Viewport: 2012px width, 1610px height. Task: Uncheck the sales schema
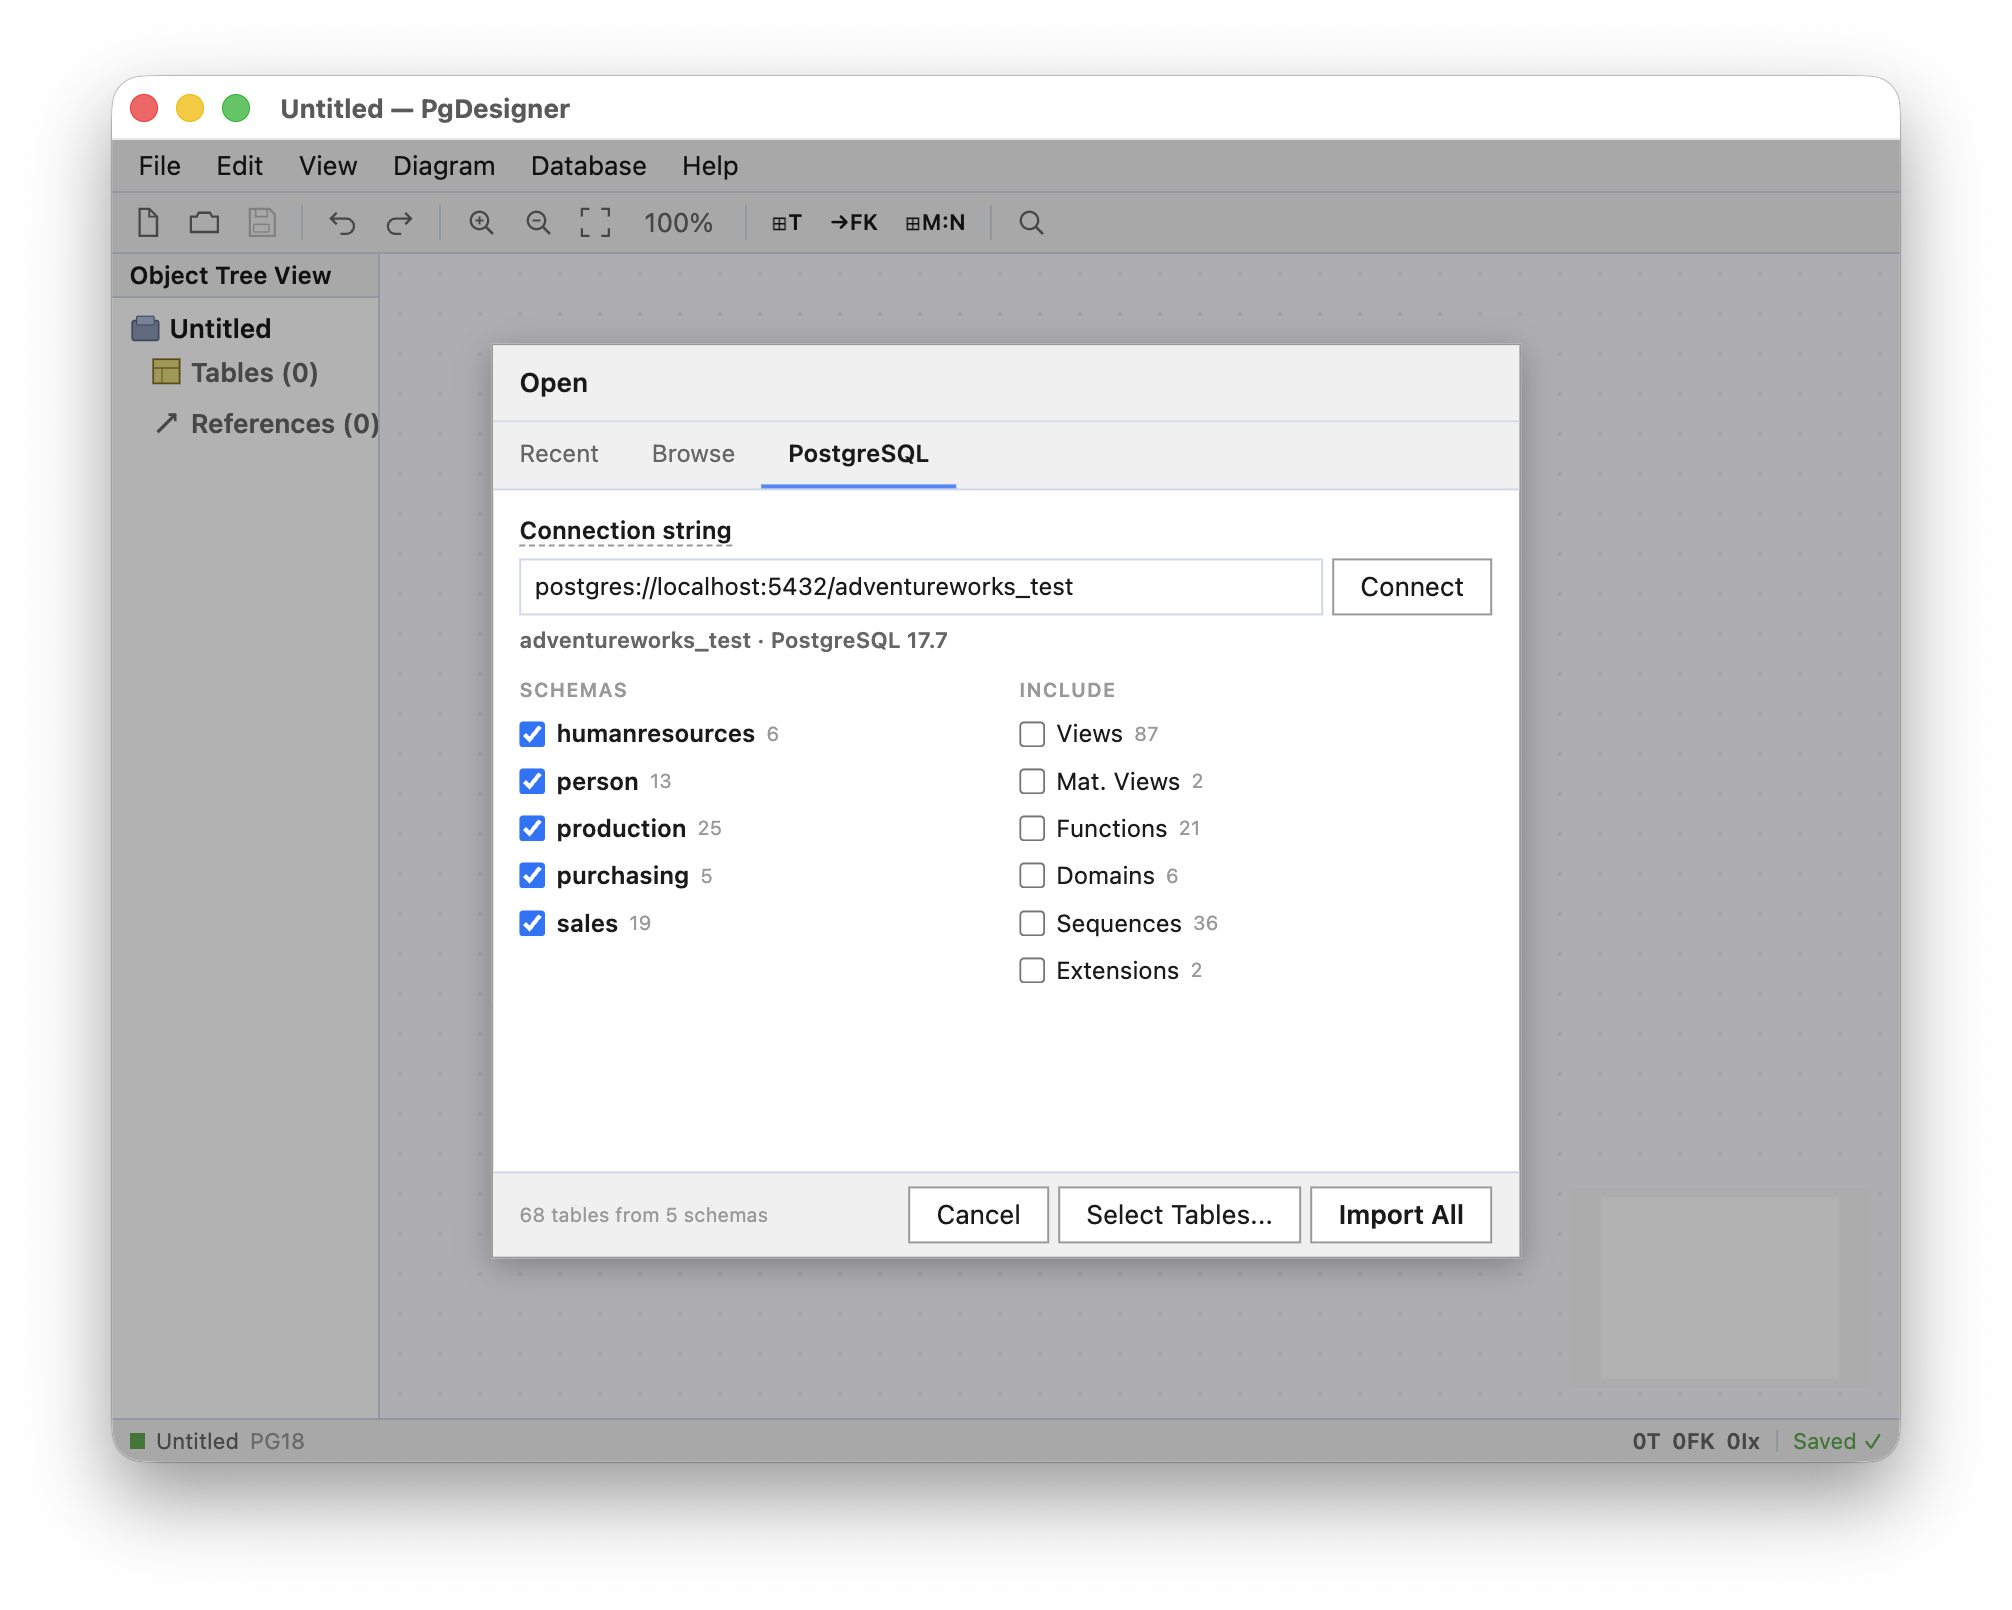coord(532,923)
